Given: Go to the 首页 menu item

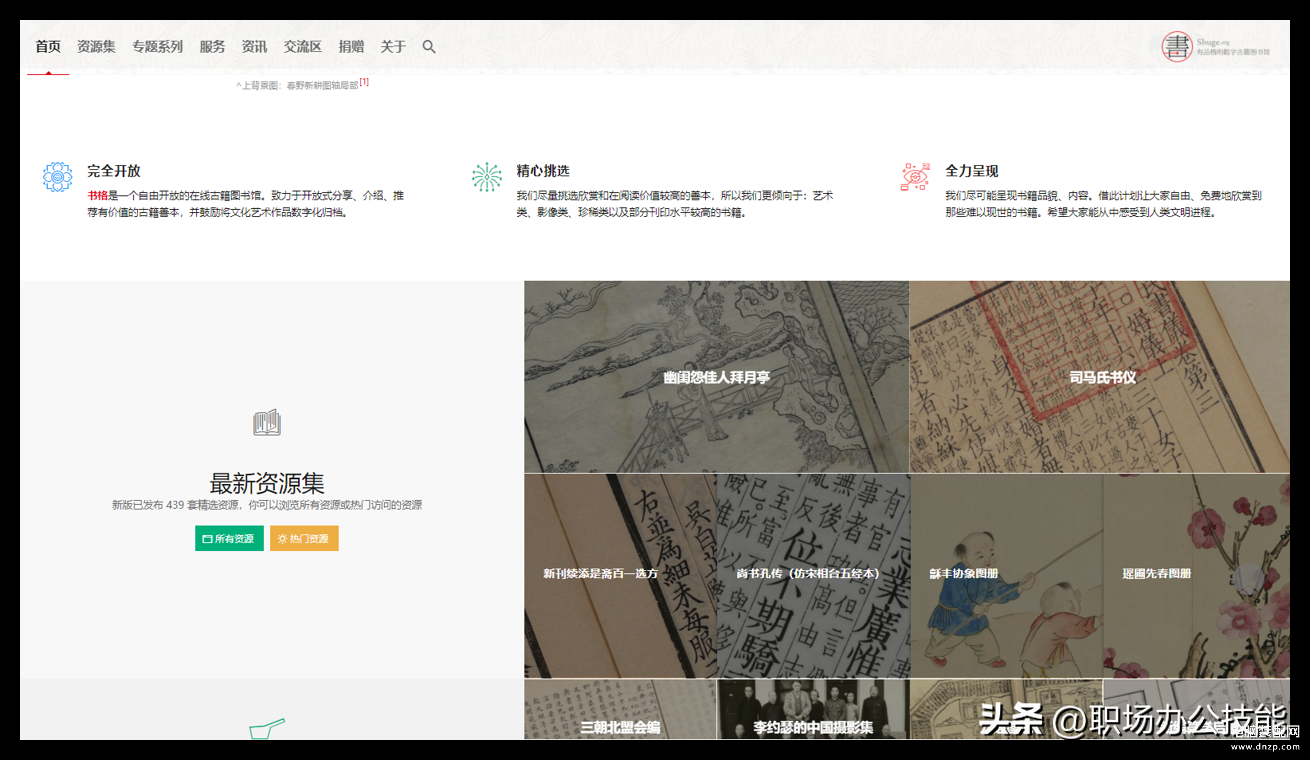Looking at the screenshot, I should 48,47.
